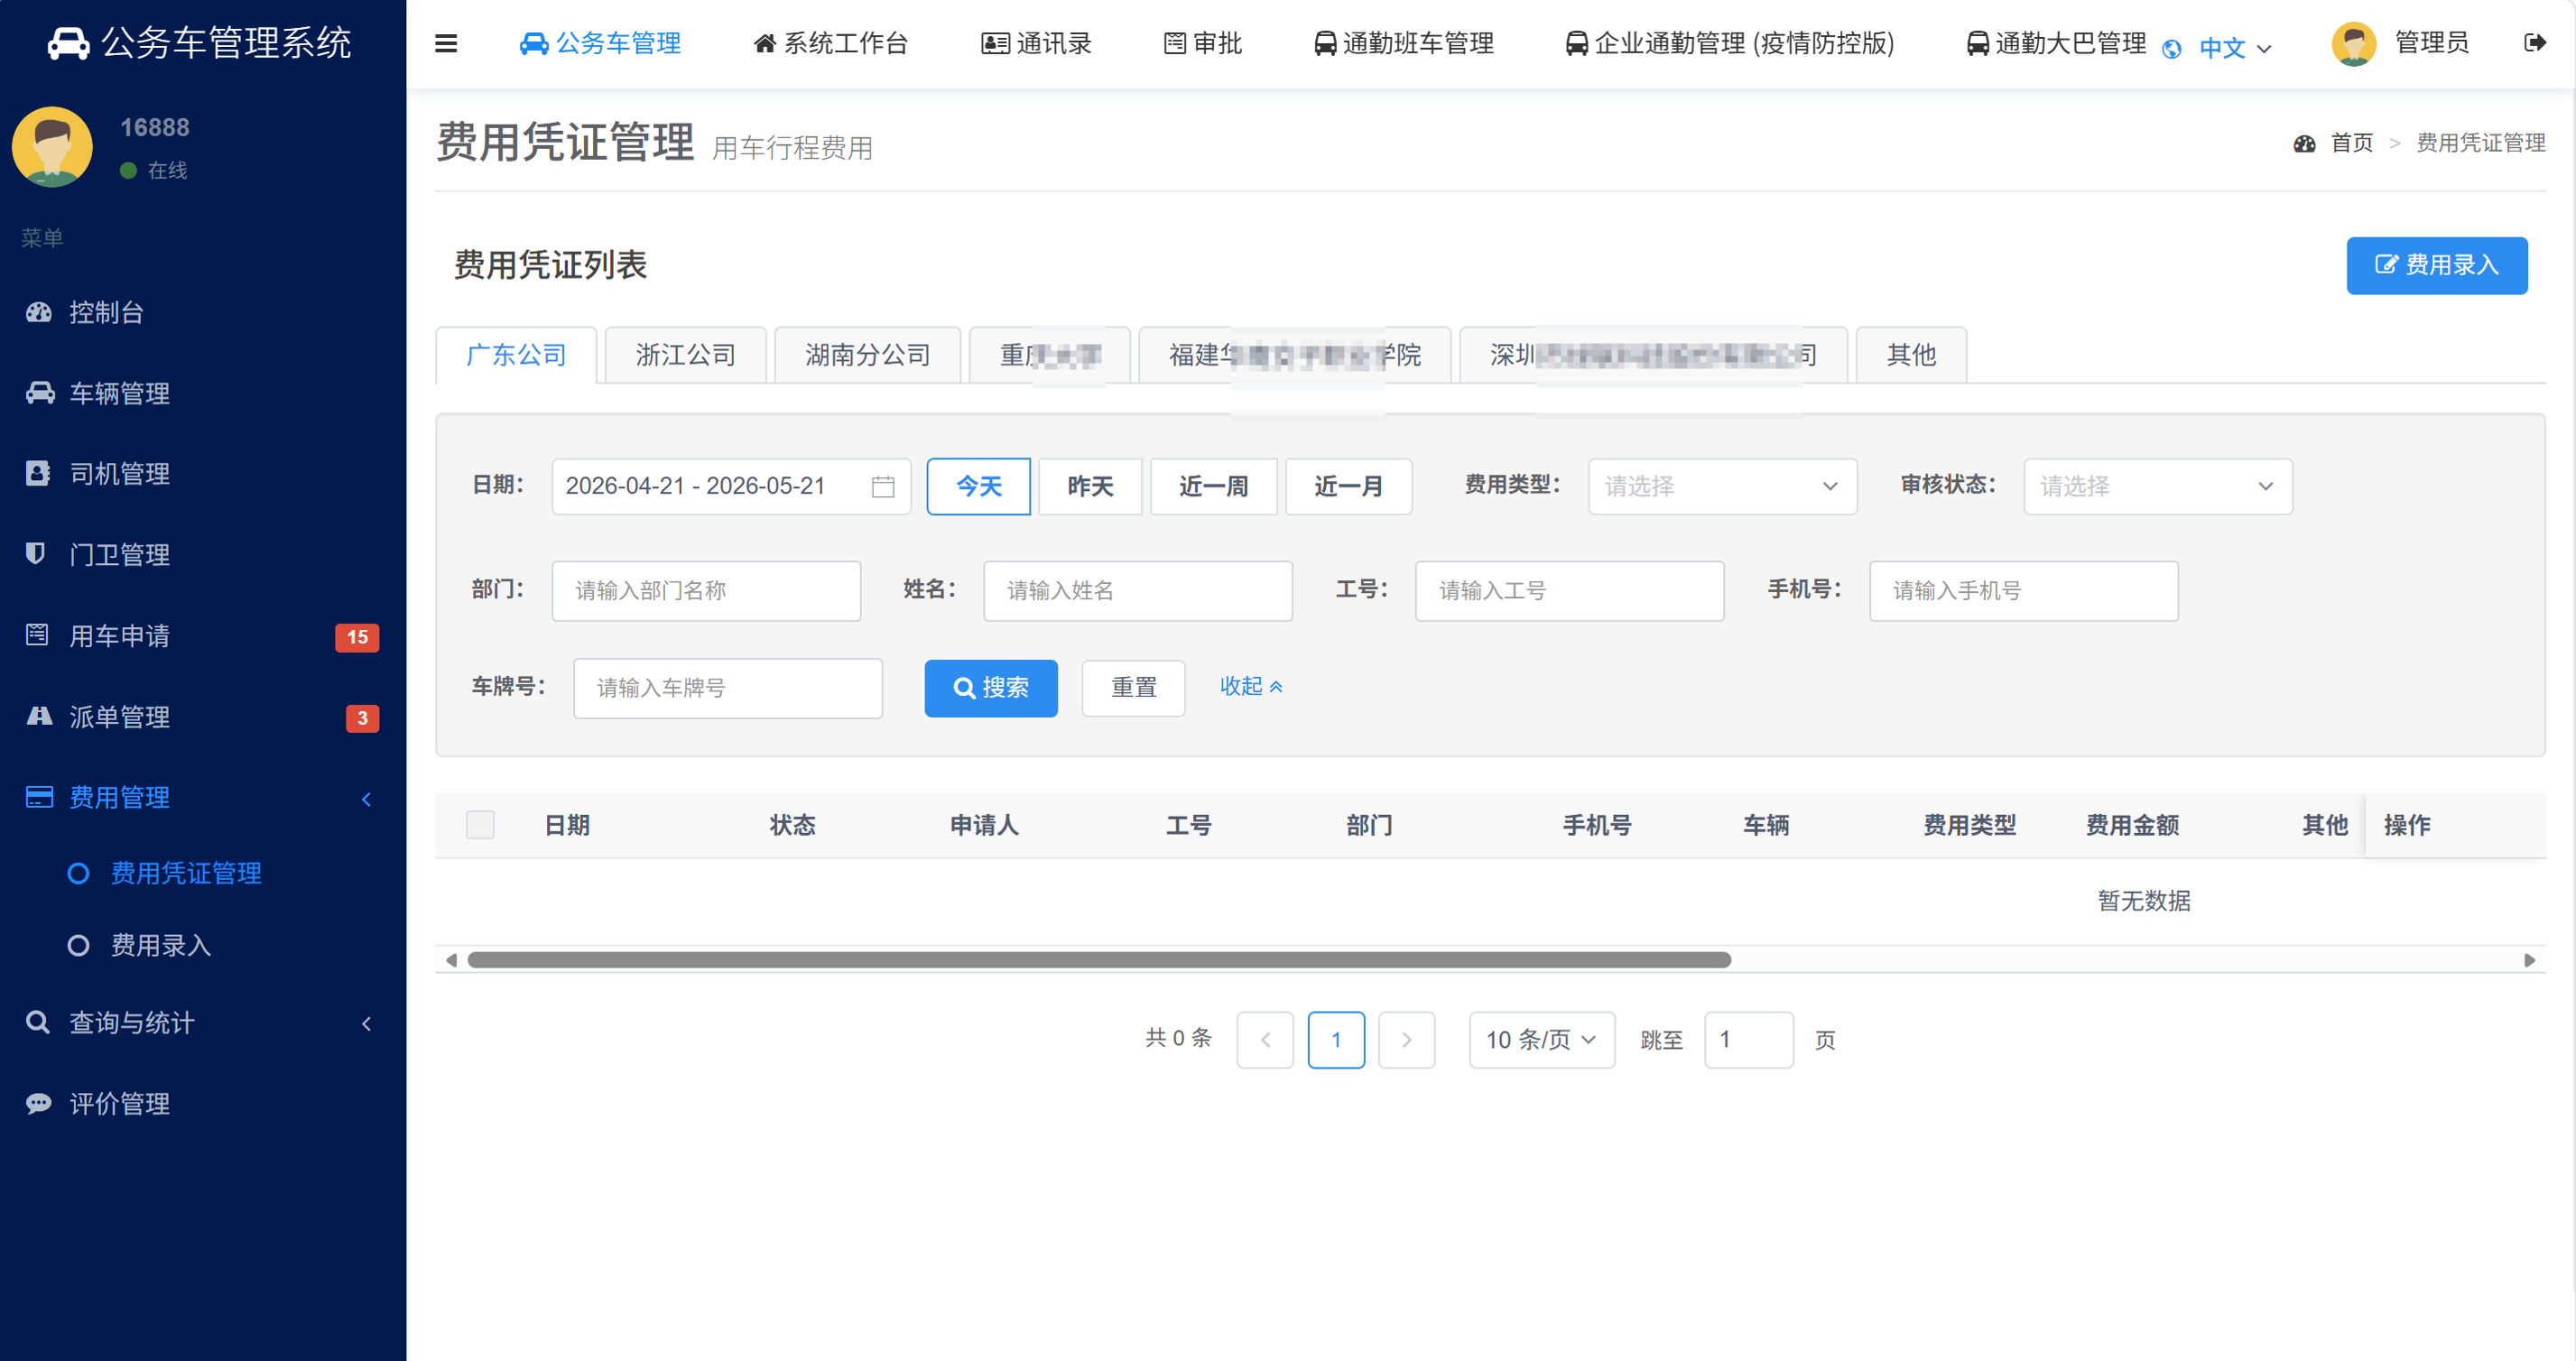Click the 重置 reset button
The height and width of the screenshot is (1361, 2576).
(1133, 689)
